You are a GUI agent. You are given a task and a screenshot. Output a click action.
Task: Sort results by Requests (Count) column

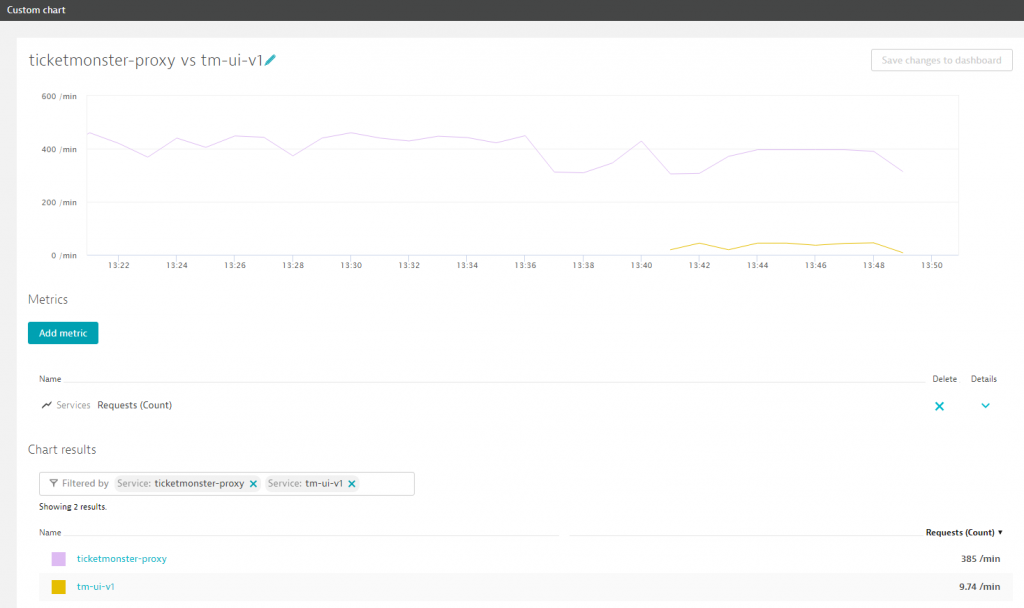tap(964, 532)
